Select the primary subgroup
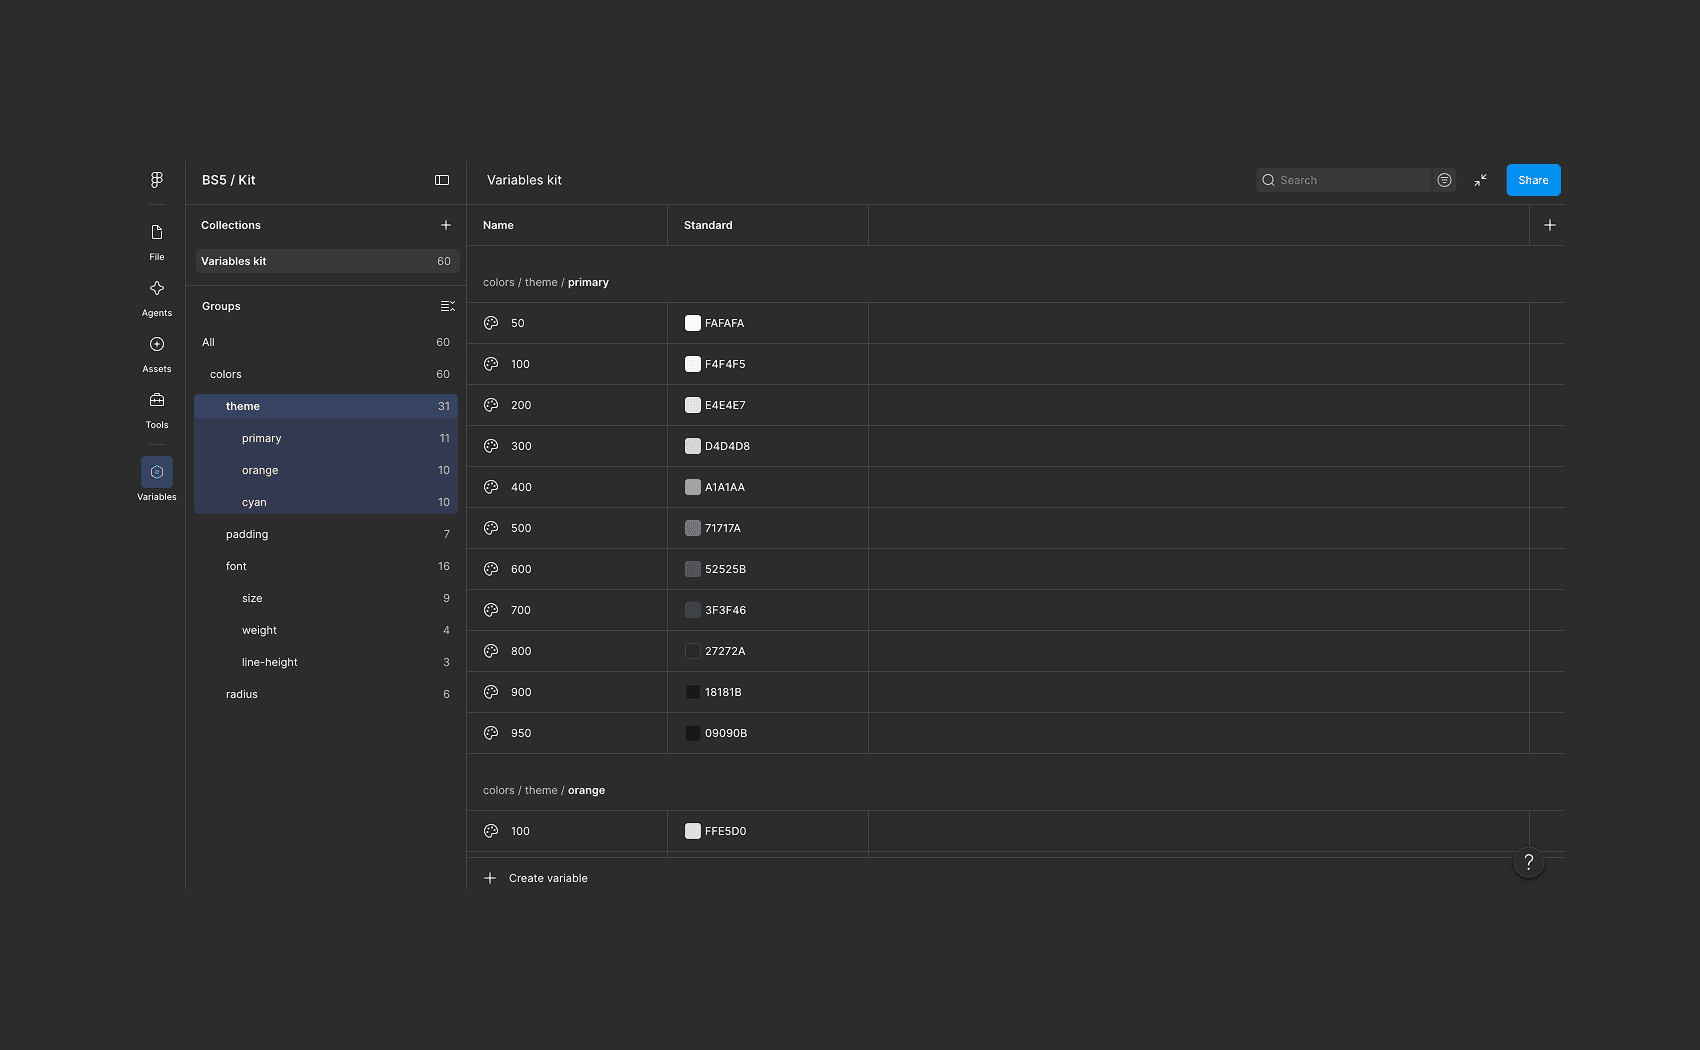Screen dimensions: 1700x1050 [326, 438]
